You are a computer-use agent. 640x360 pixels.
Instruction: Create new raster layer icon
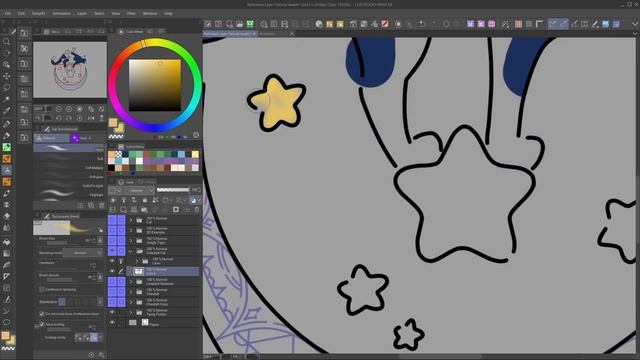pyautogui.click(x=113, y=210)
